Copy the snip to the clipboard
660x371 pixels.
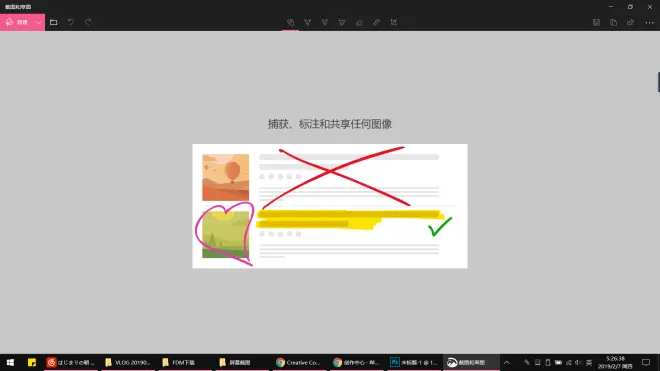coord(613,22)
